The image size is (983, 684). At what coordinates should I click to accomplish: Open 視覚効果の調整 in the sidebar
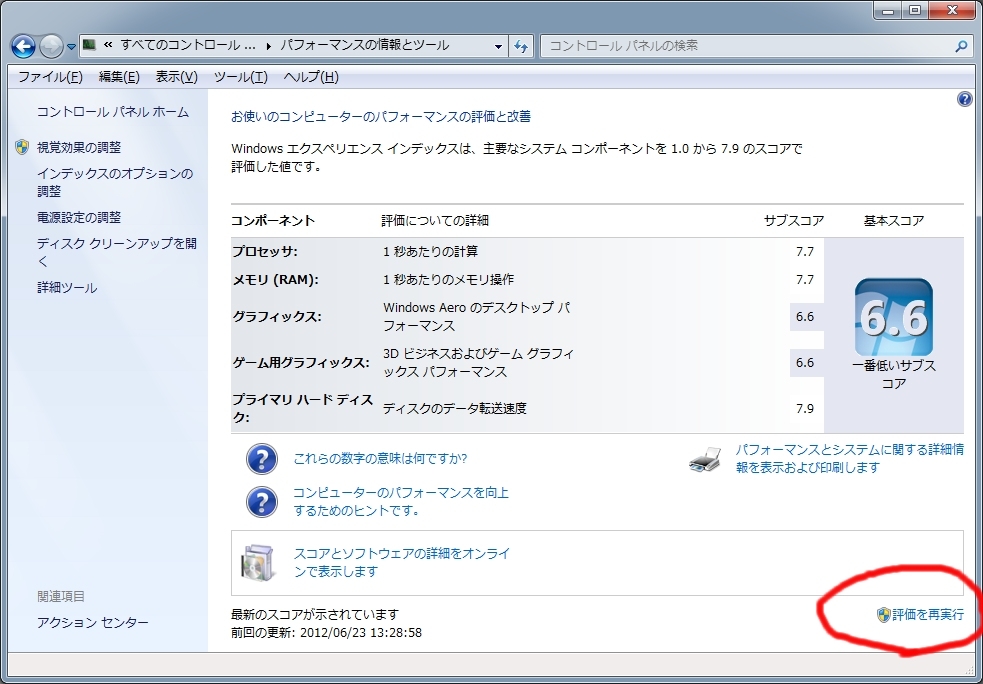tap(79, 147)
